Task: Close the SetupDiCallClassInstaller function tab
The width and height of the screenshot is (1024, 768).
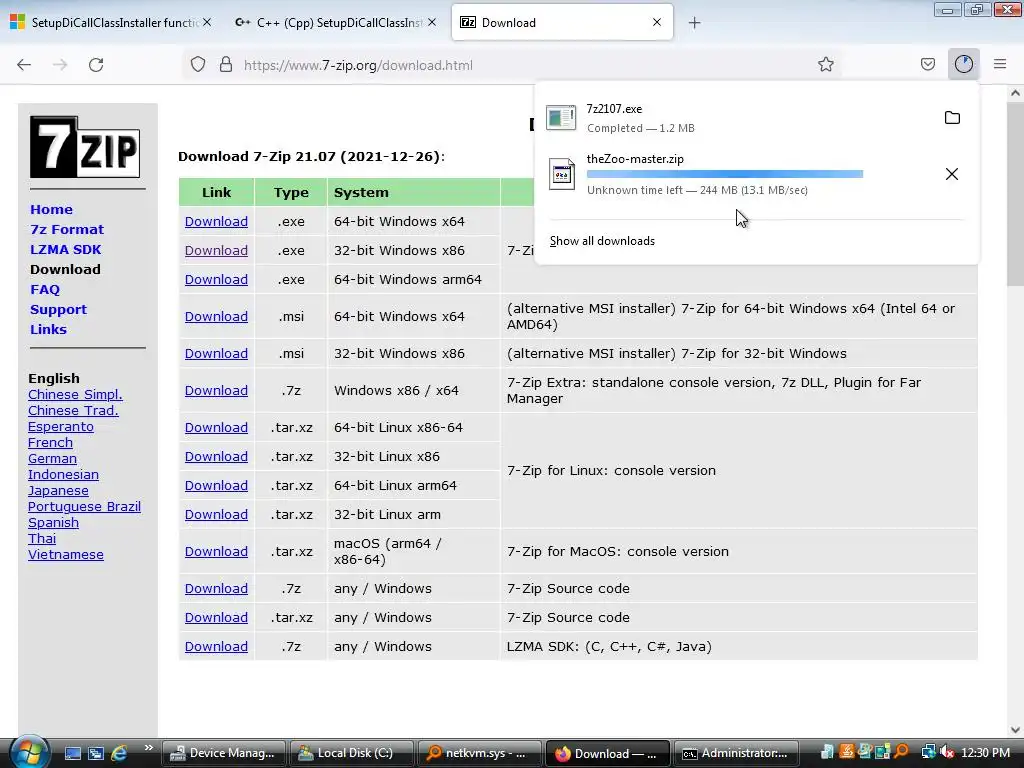Action: click(x=207, y=22)
